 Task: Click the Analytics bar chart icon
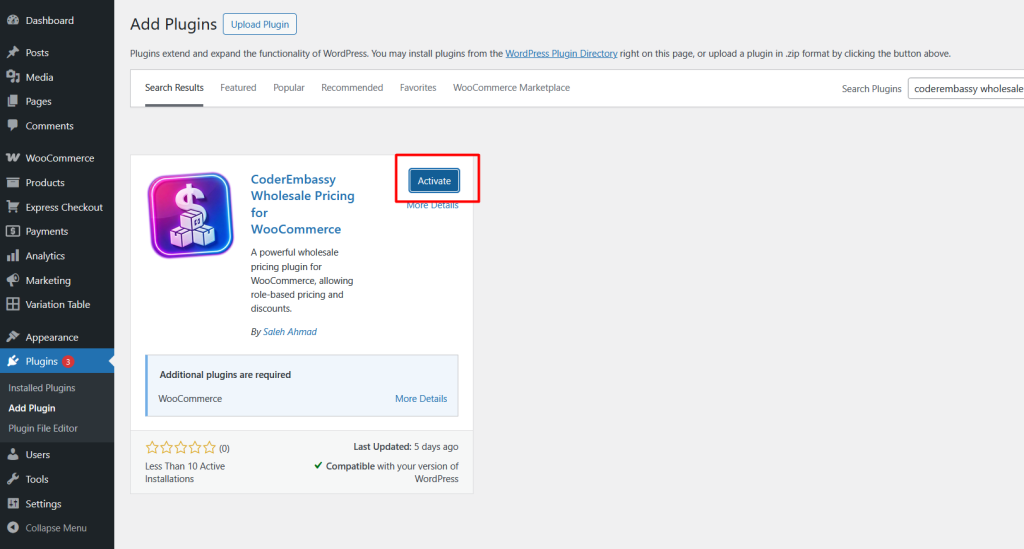[x=12, y=256]
